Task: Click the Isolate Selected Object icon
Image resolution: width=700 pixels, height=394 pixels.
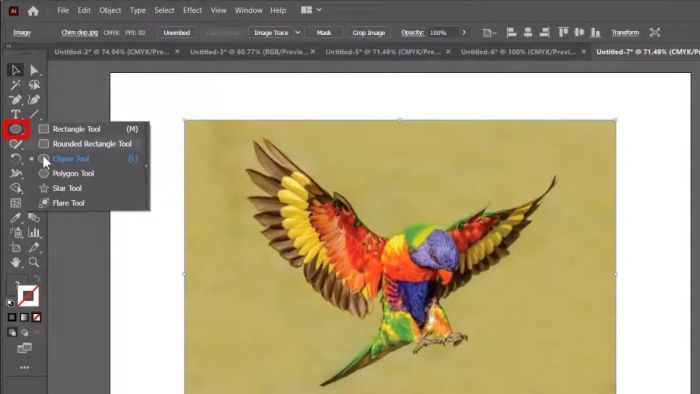Action: point(655,32)
